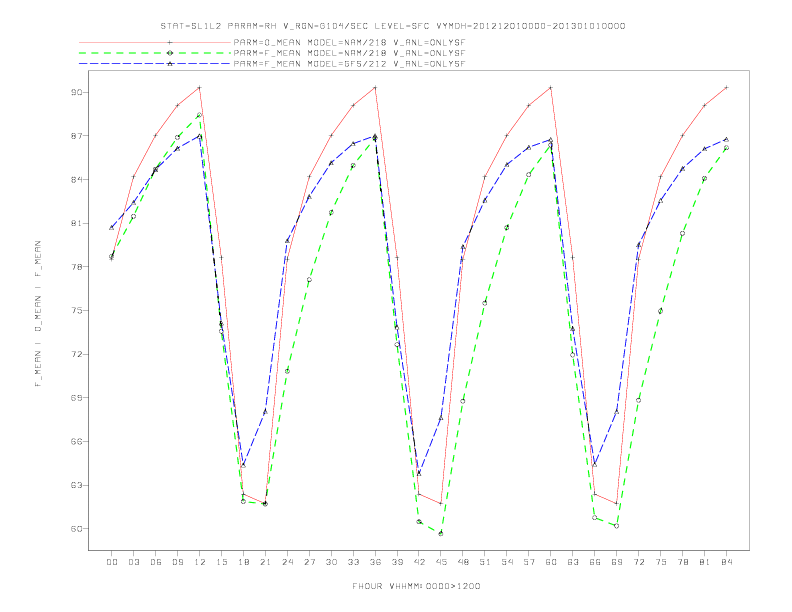Click the x-axis forecast hour label 27

310,562
